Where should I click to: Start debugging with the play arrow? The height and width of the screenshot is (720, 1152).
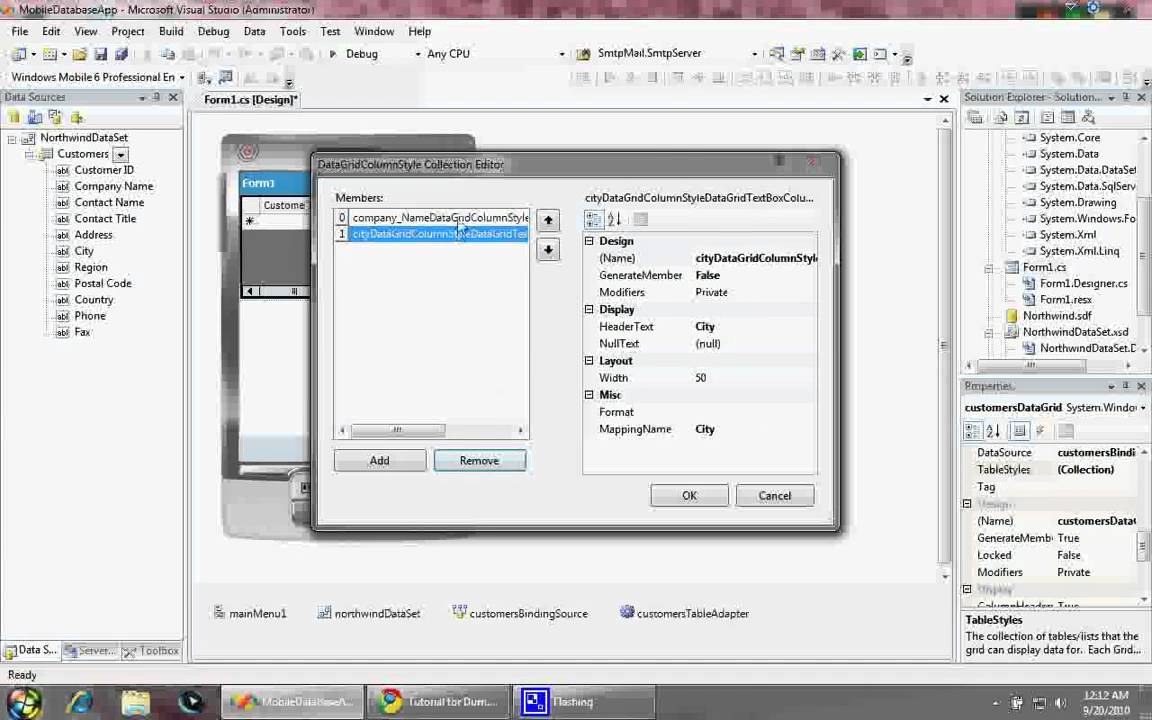332,54
